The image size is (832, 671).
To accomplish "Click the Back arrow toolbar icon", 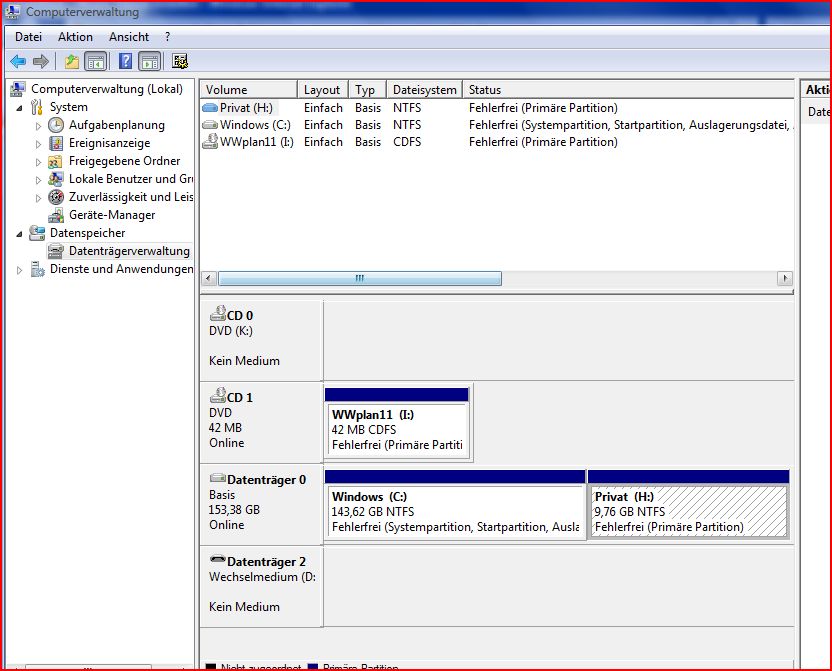I will coord(18,62).
